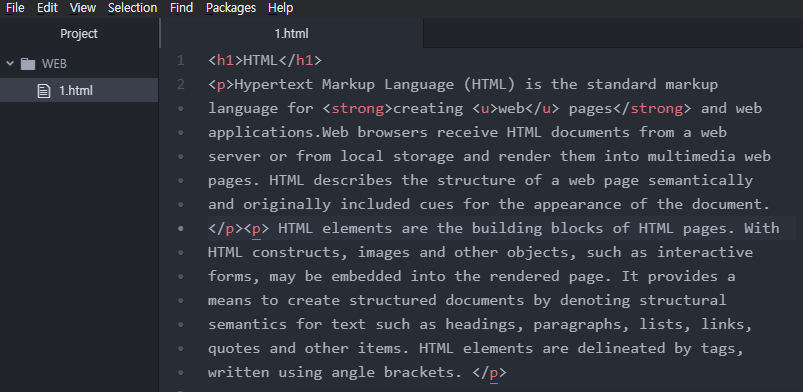Click the word originally
803x392 pixels.
pos(287,204)
